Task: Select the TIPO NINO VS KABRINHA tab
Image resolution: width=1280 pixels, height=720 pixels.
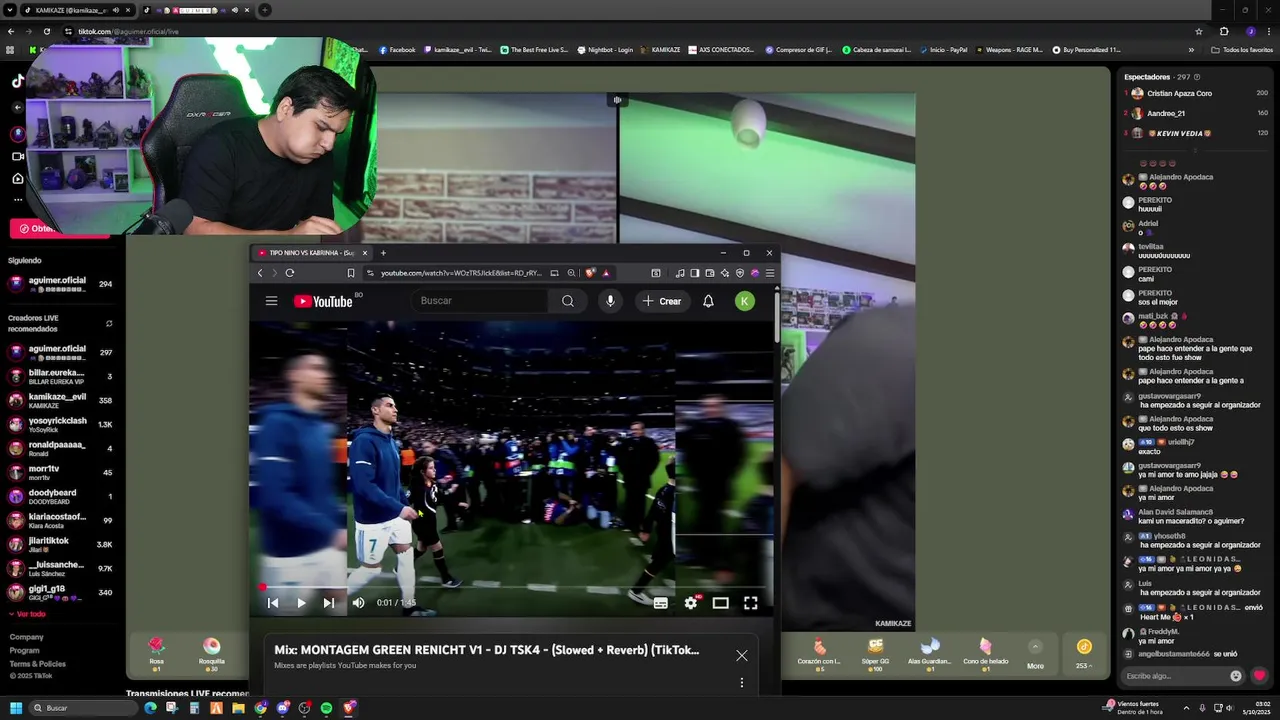Action: (312, 253)
